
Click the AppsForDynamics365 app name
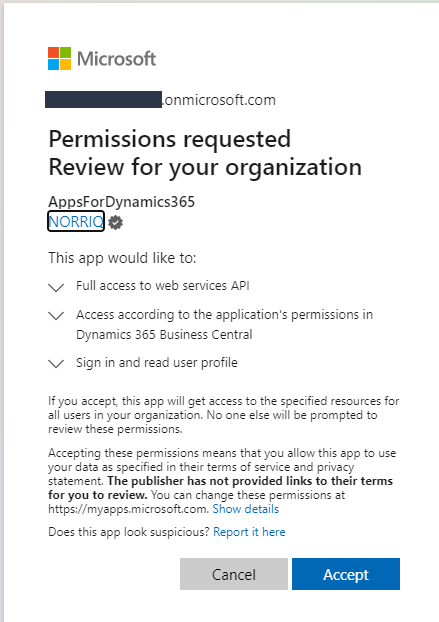click(x=121, y=202)
